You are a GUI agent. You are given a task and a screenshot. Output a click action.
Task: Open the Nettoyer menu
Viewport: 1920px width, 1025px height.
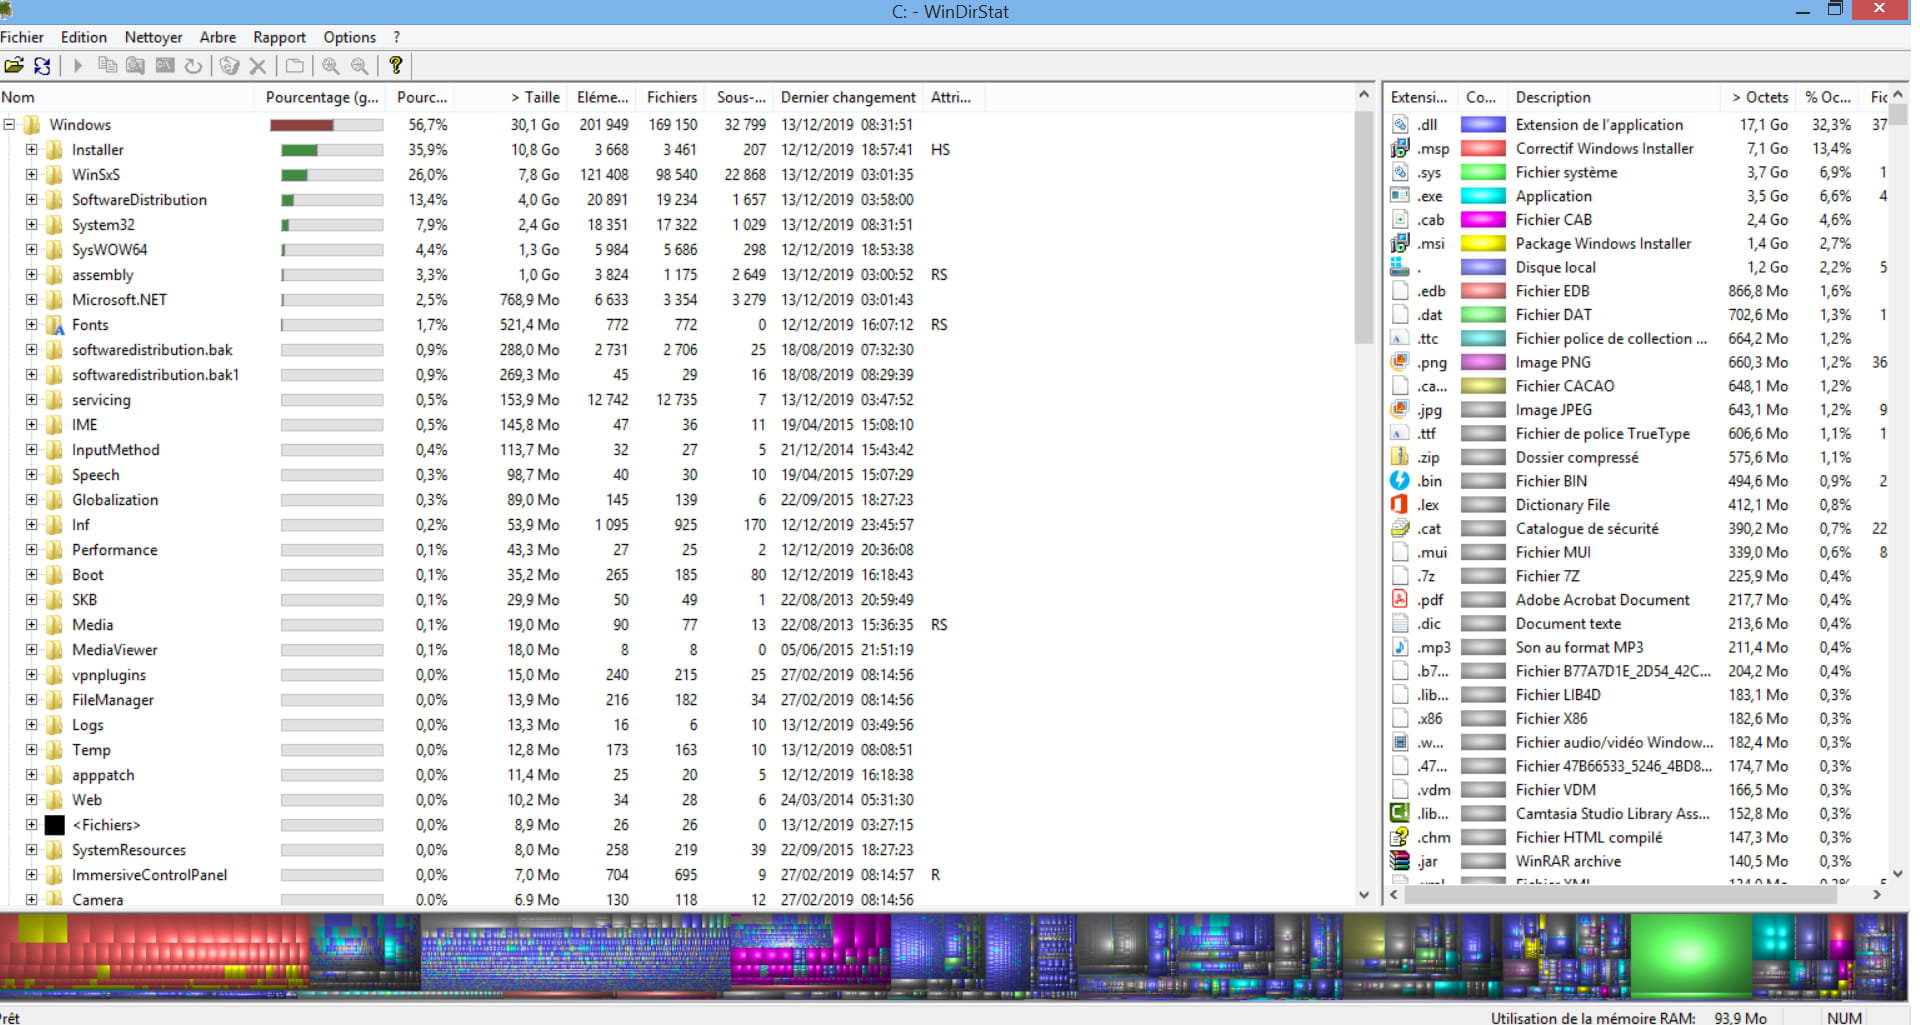click(x=153, y=37)
